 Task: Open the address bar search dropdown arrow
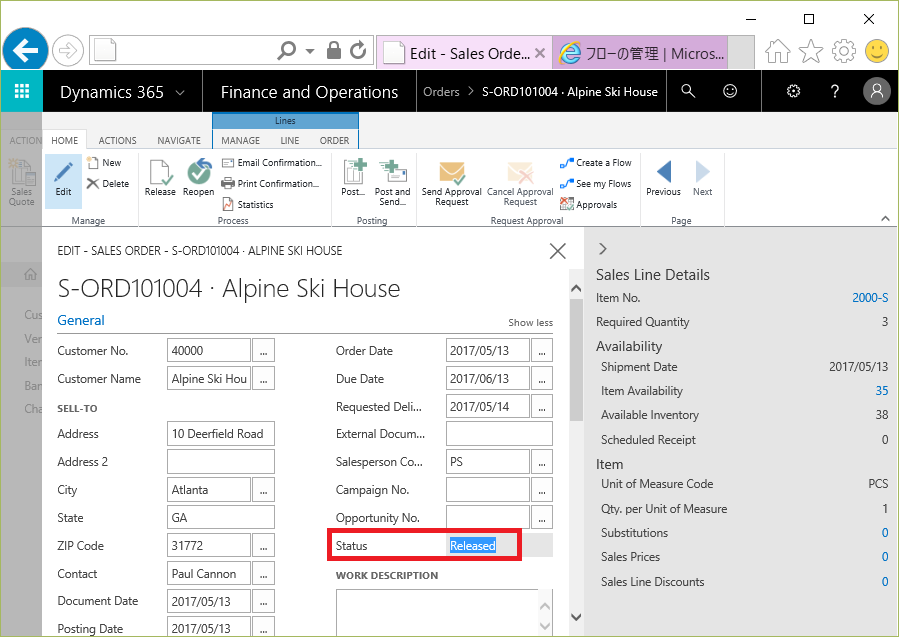[x=310, y=51]
